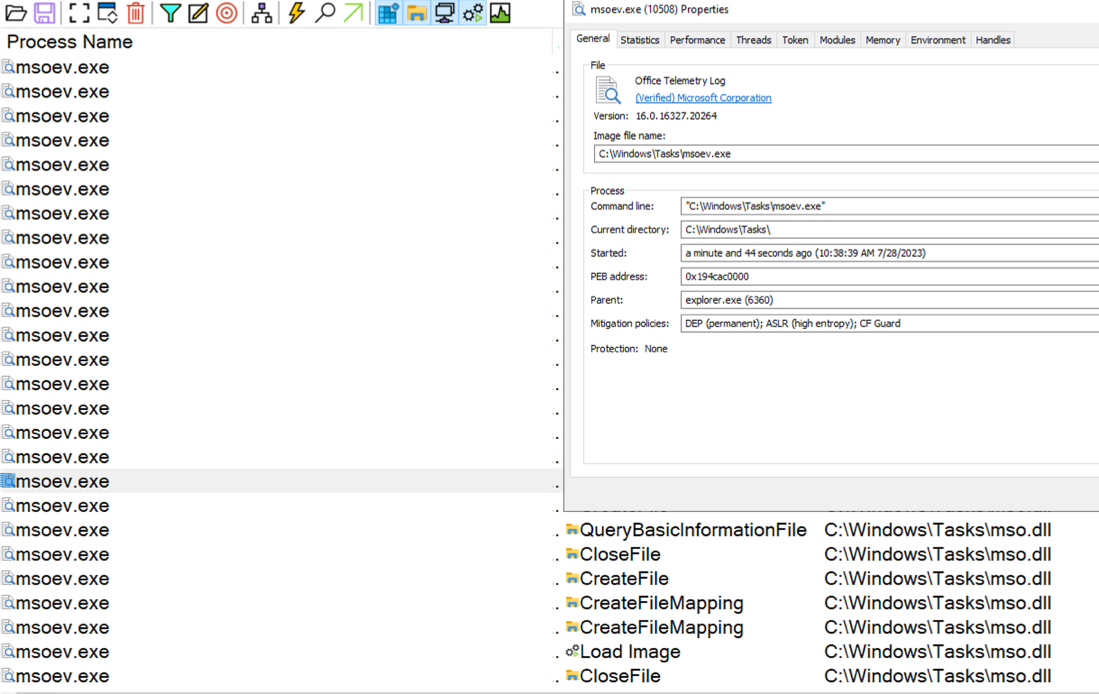The image size is (1099, 694).
Task: Open the Modules tab
Action: click(x=837, y=40)
